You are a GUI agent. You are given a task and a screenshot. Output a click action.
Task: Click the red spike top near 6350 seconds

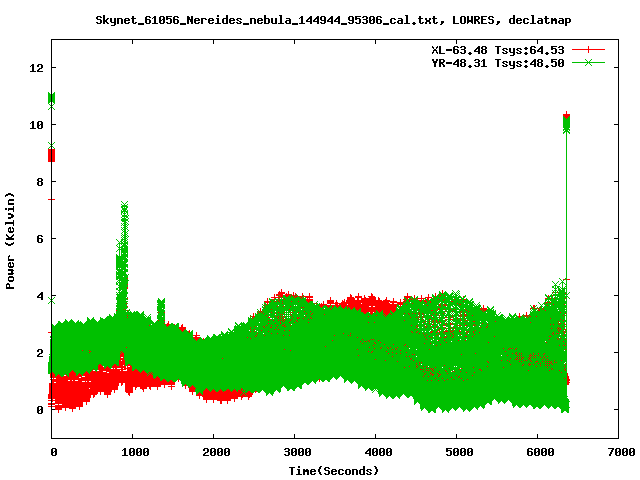[x=567, y=117]
